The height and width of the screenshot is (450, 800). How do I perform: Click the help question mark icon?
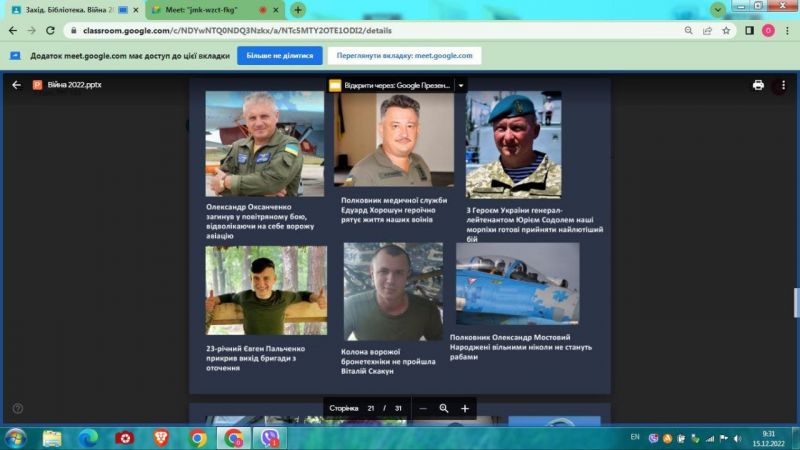pos(17,408)
